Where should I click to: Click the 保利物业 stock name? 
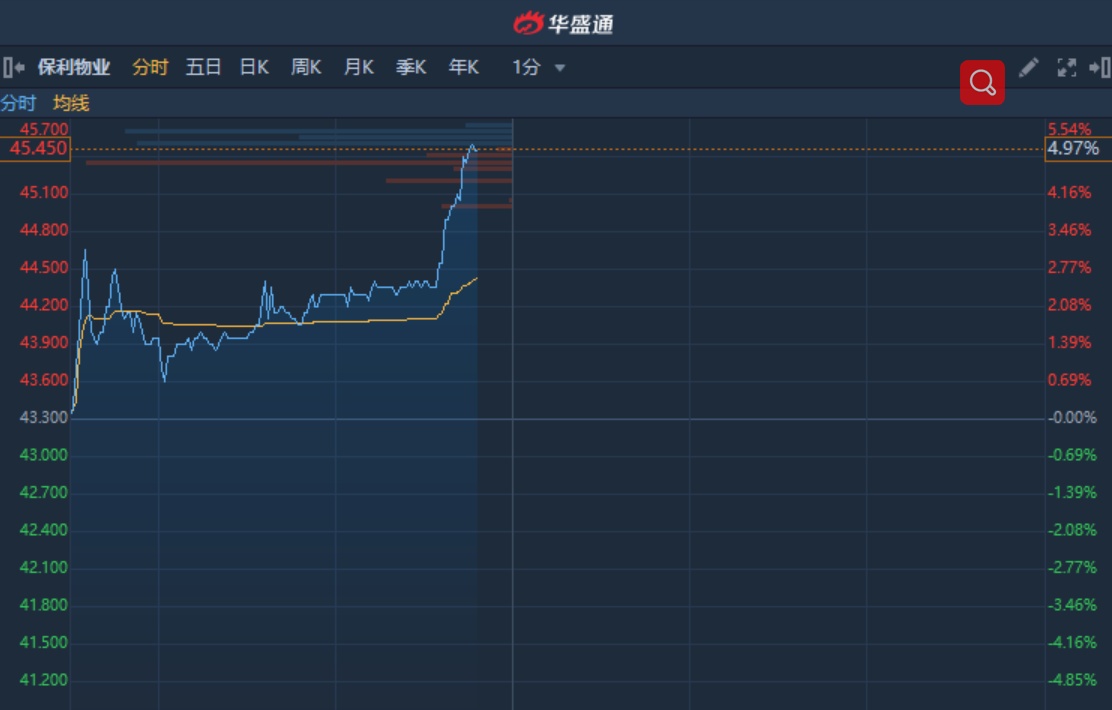tap(74, 67)
